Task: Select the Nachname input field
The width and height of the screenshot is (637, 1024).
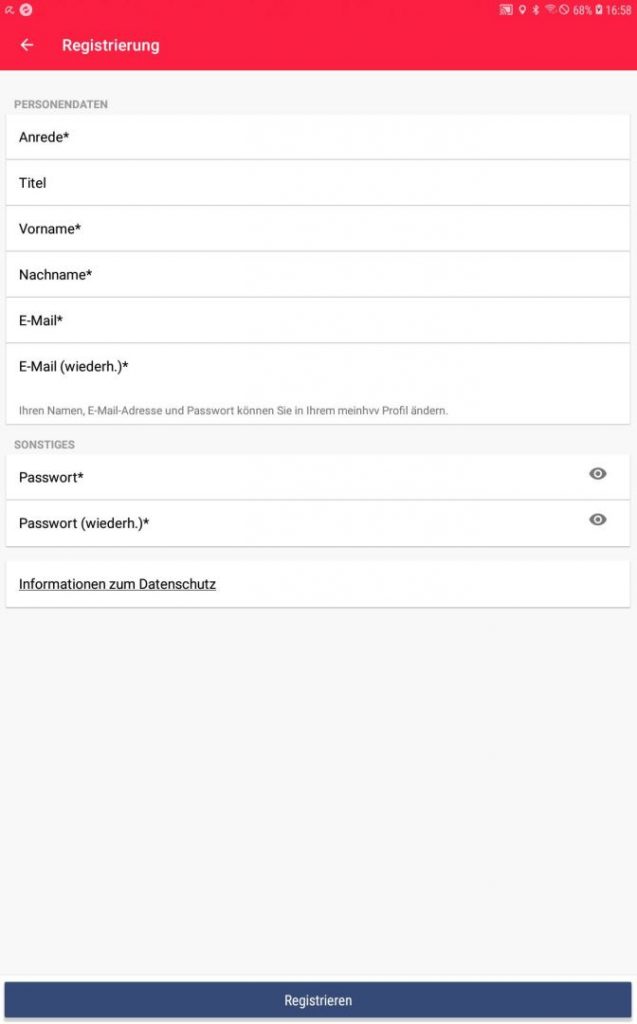Action: tap(318, 274)
